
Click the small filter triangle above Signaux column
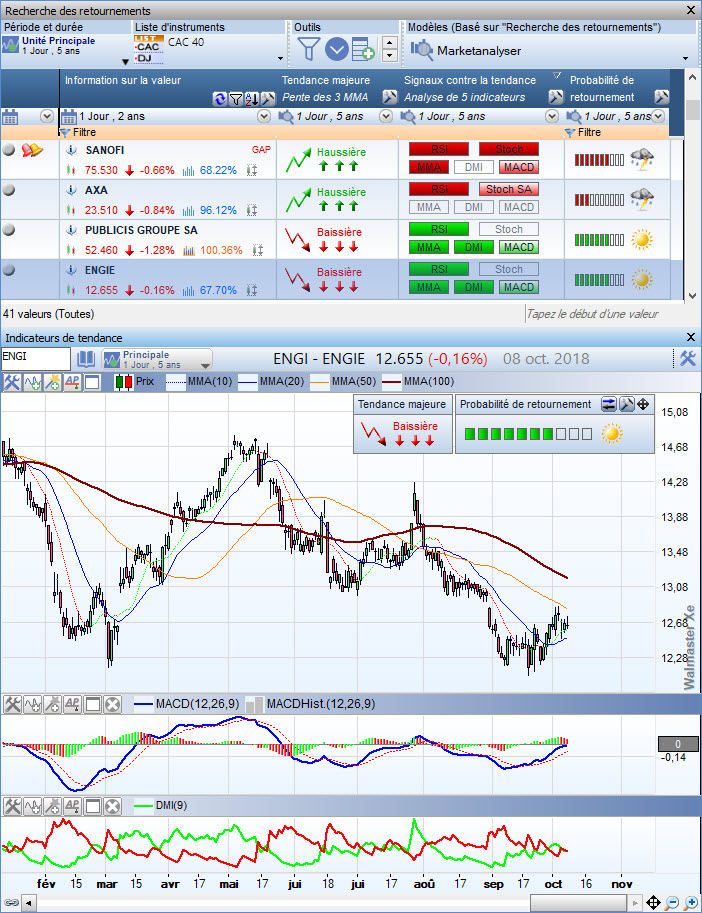[x=556, y=76]
